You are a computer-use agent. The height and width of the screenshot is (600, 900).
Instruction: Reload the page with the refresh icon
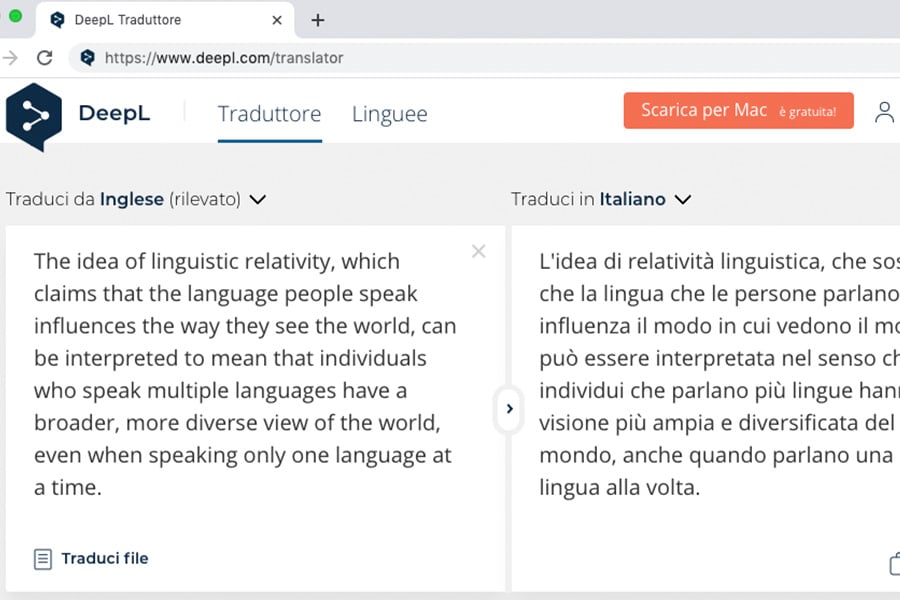click(x=44, y=58)
